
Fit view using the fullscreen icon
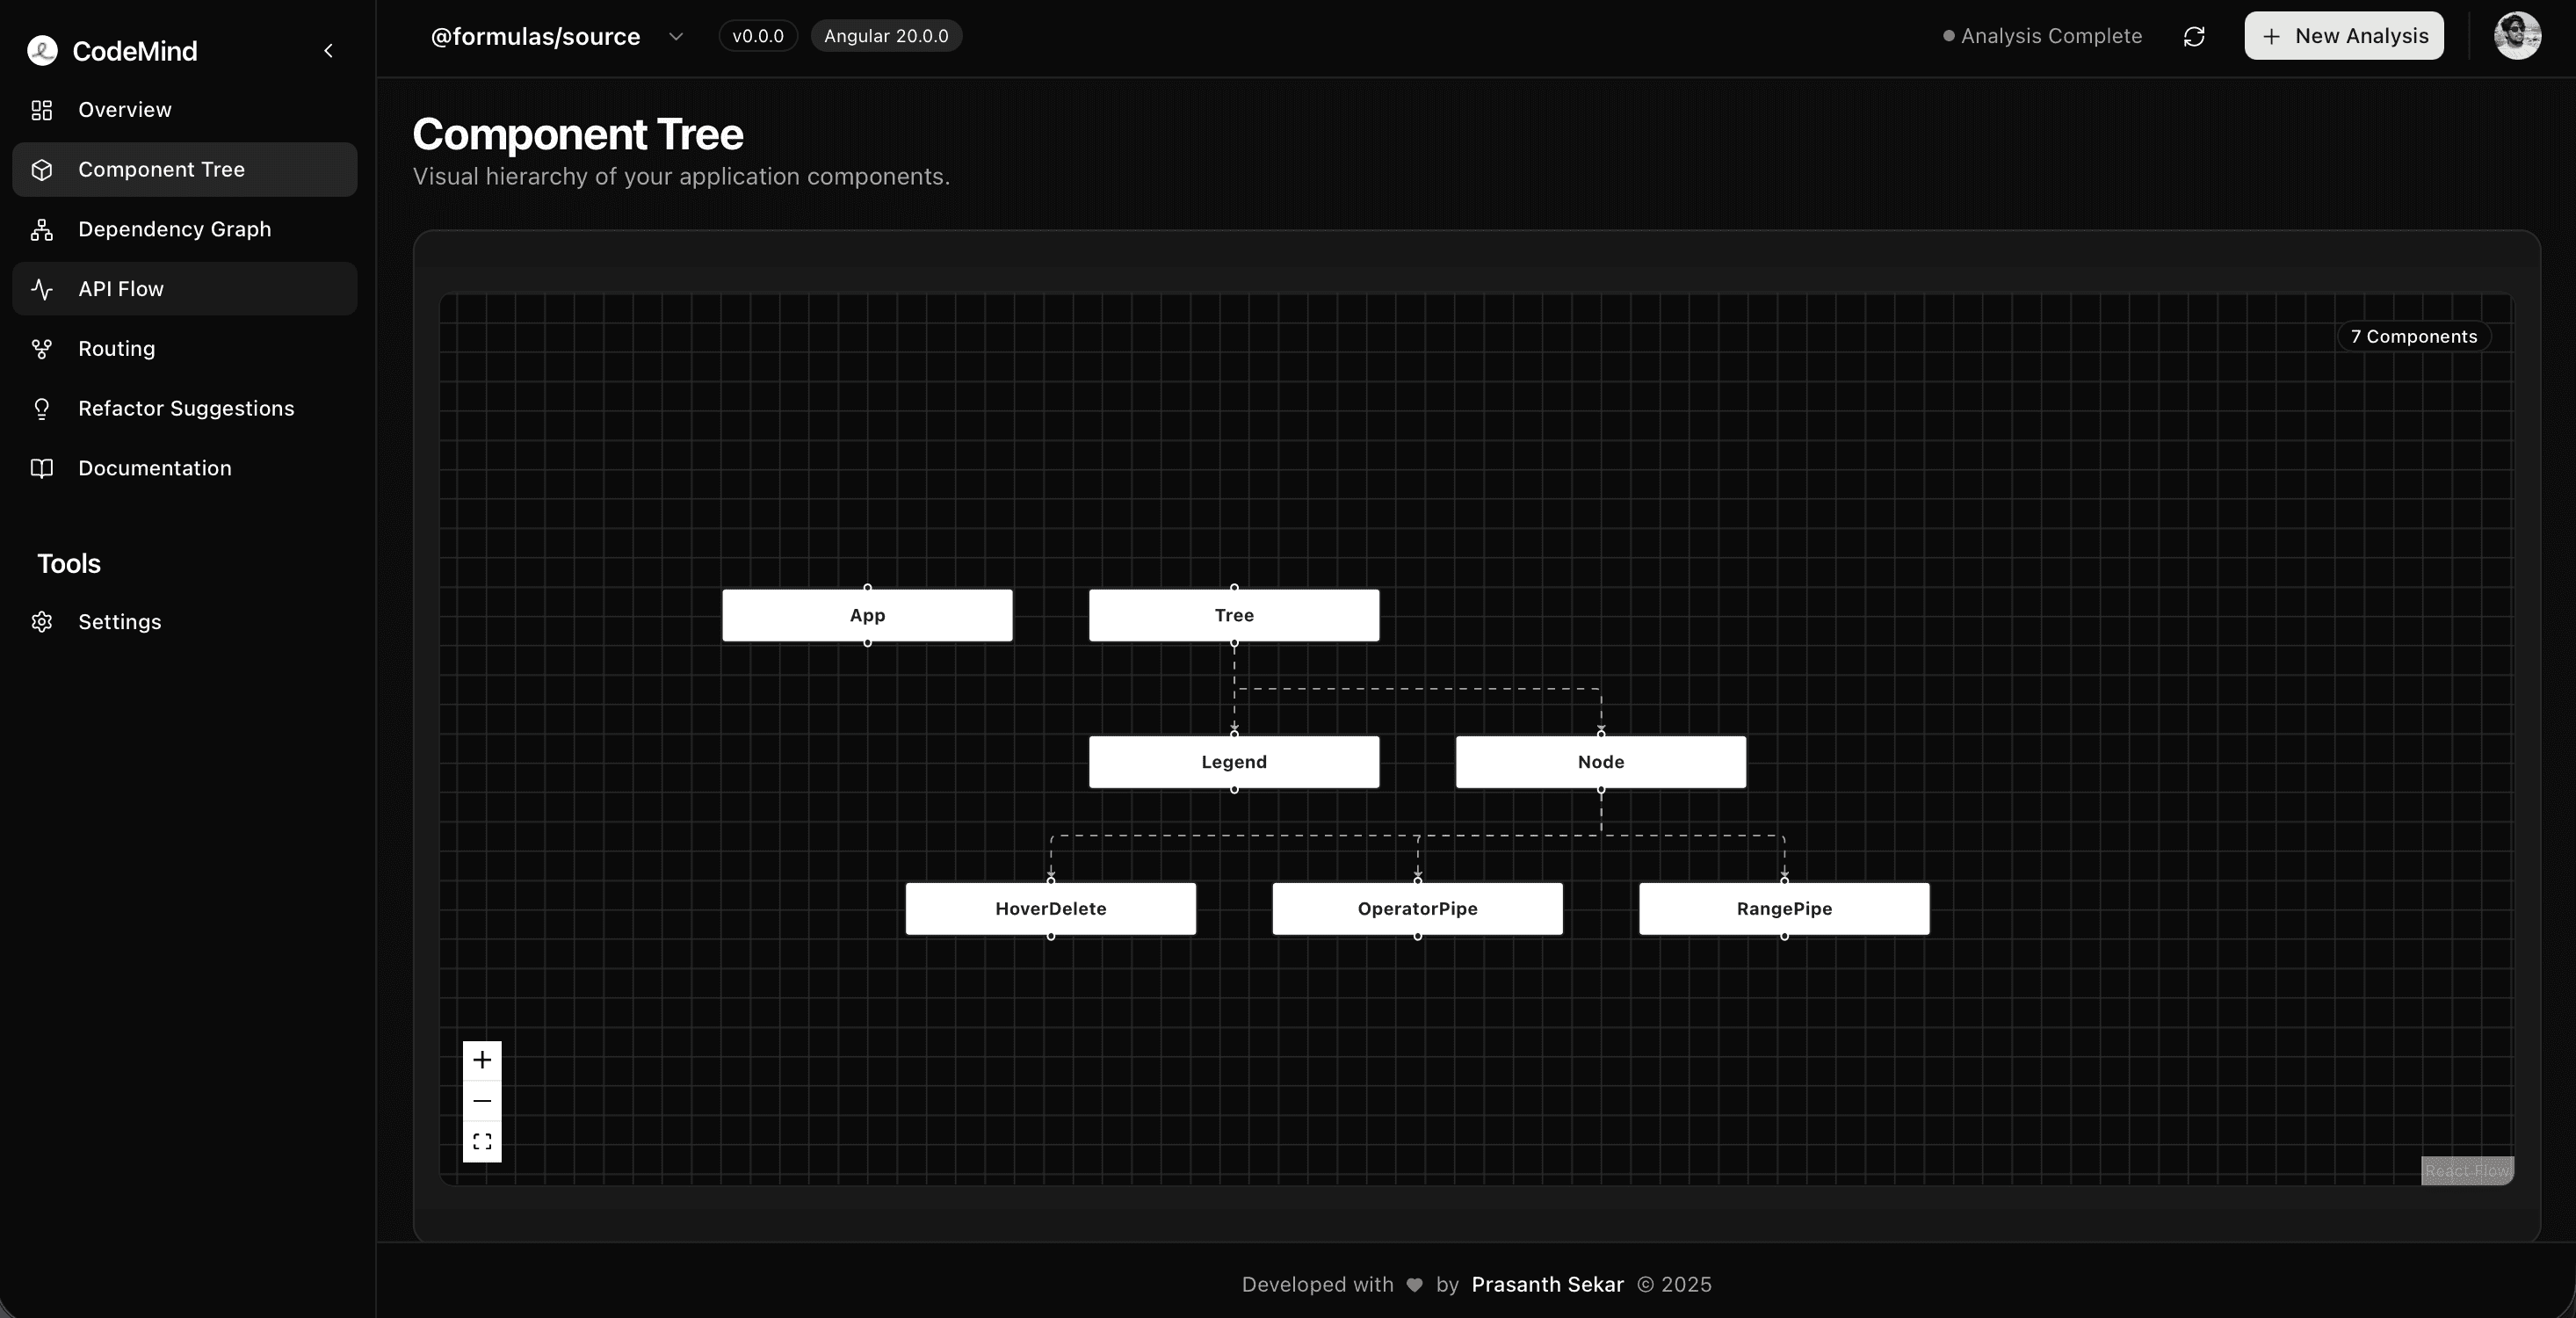[482, 1142]
